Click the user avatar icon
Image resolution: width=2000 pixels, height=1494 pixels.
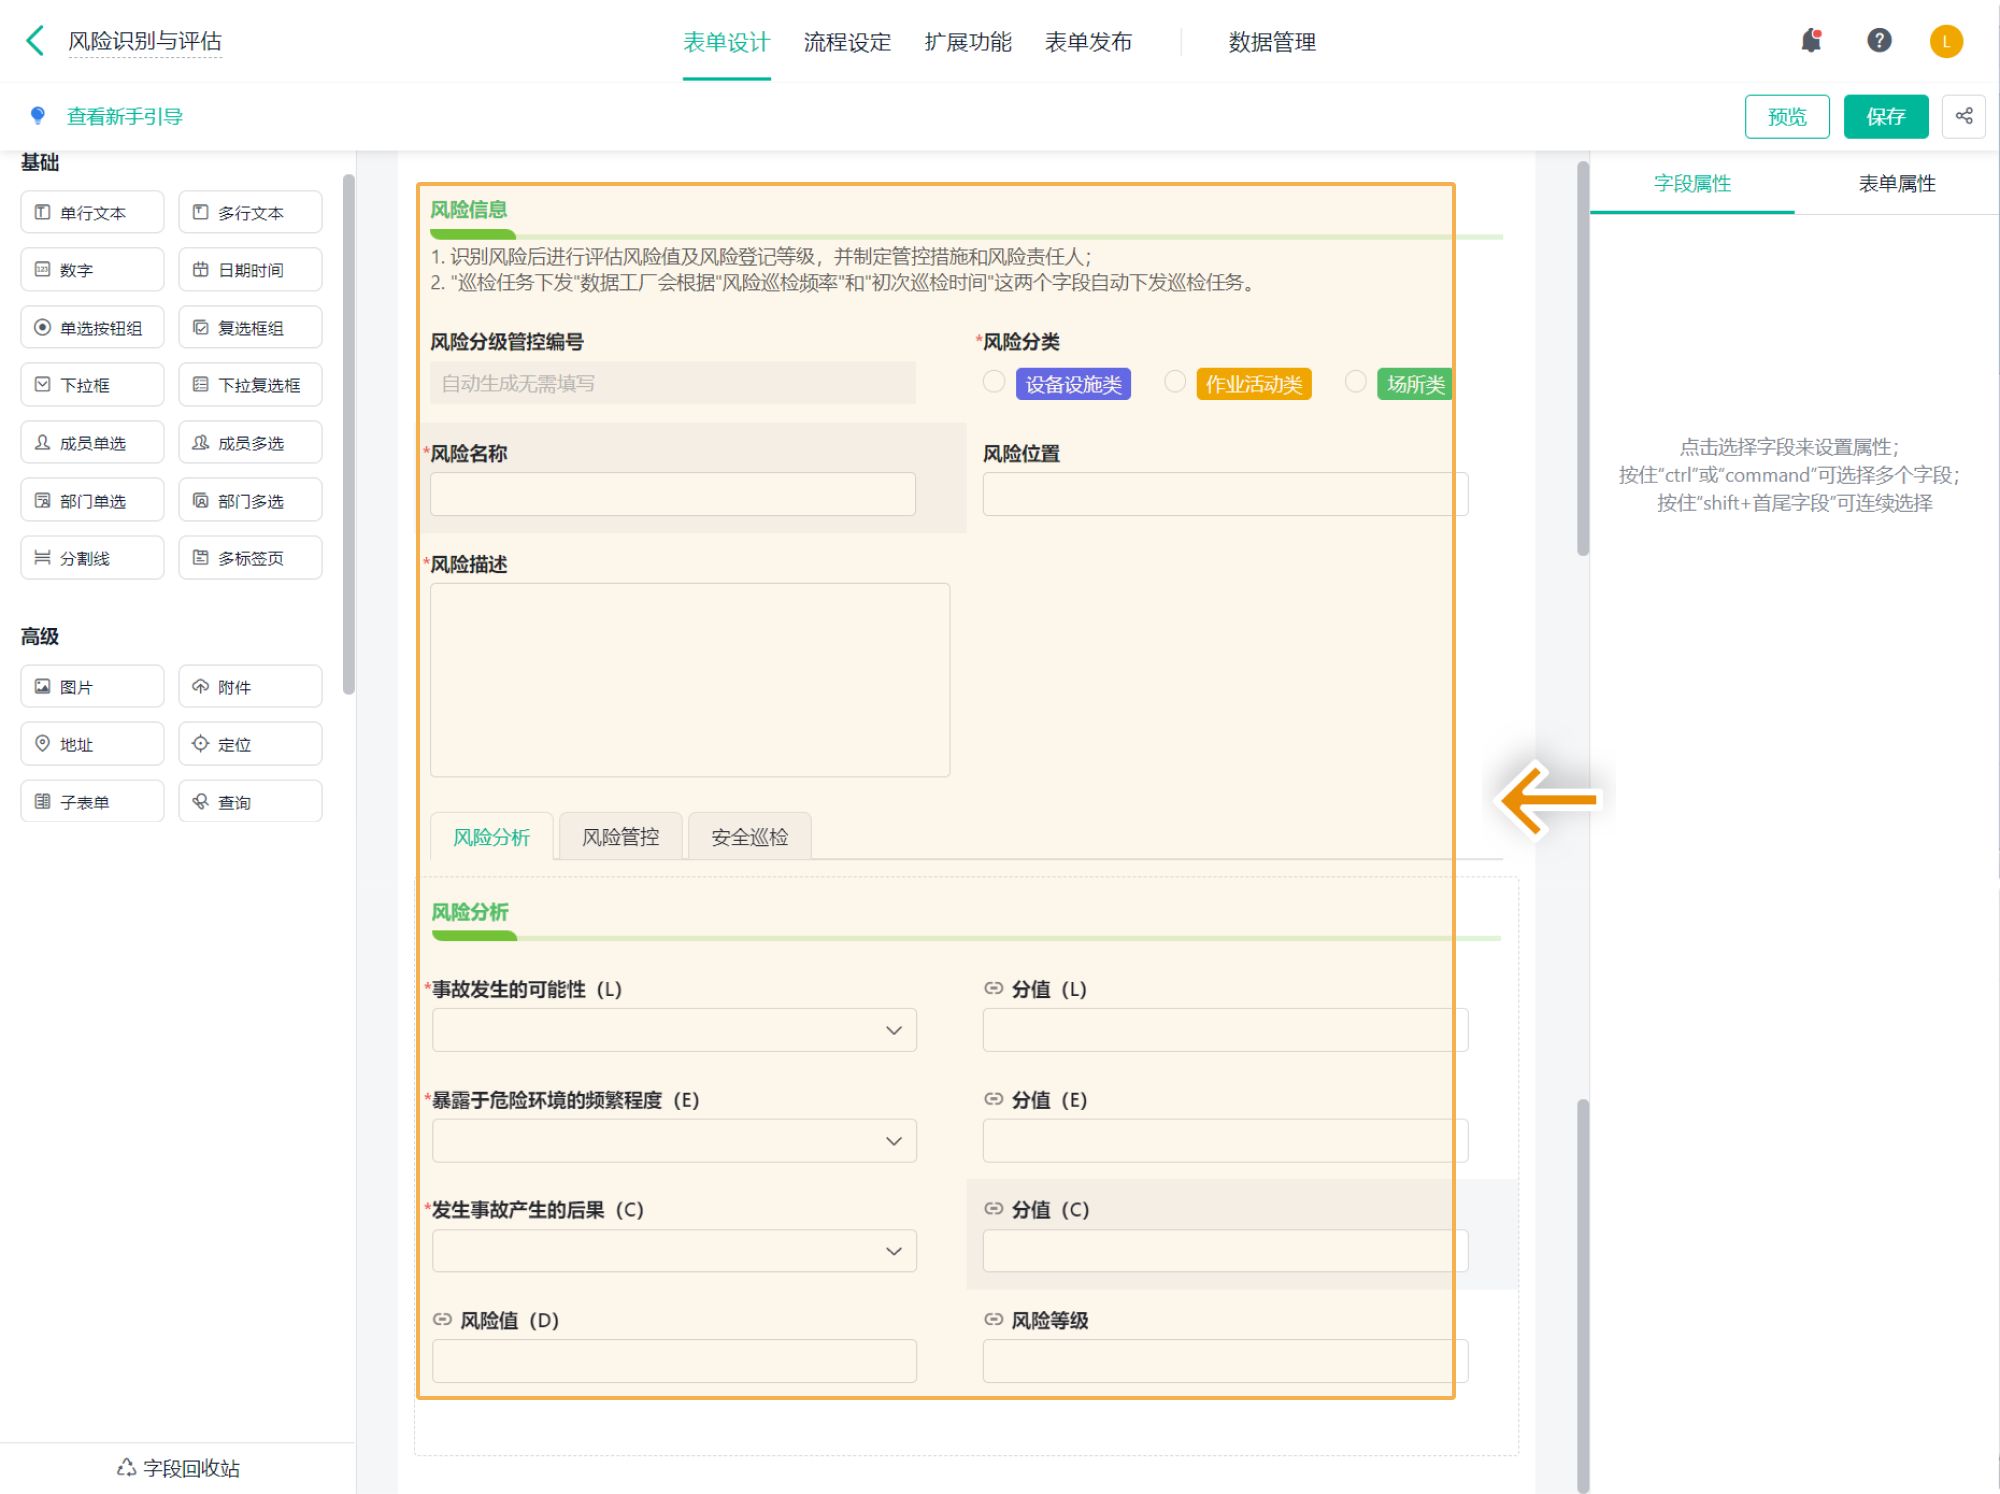point(1945,41)
